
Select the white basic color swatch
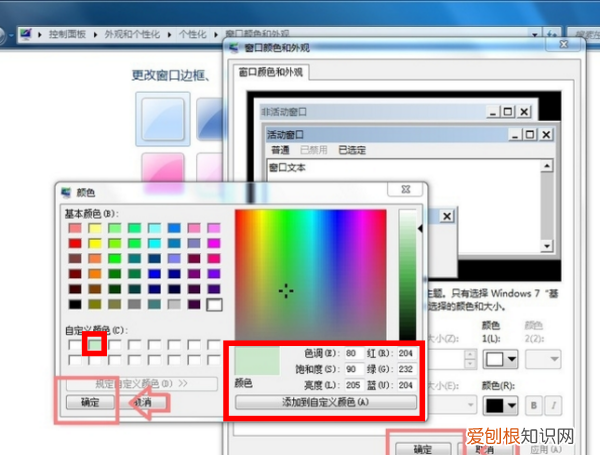coord(213,304)
